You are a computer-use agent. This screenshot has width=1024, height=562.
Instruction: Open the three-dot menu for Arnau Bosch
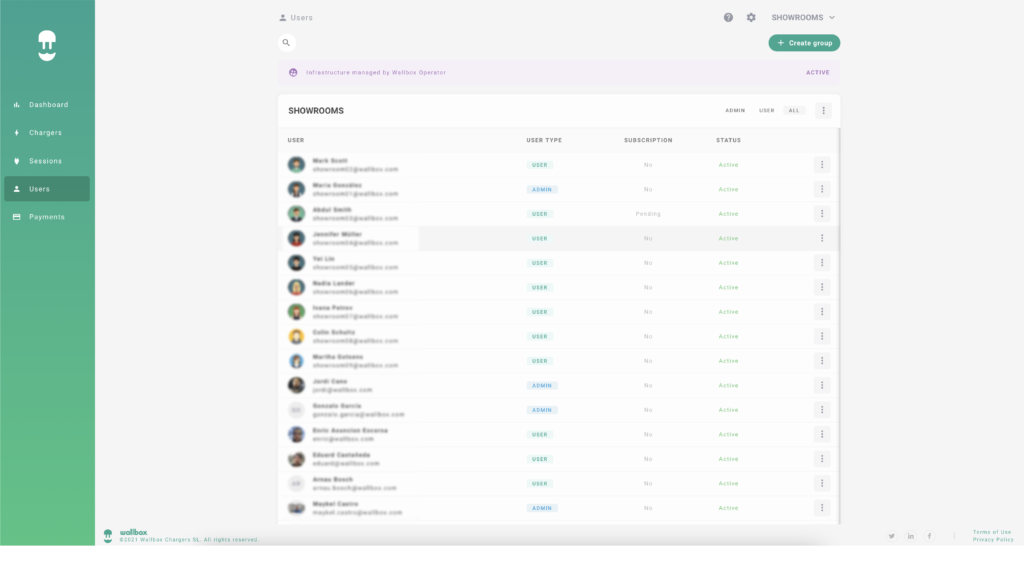tap(822, 483)
